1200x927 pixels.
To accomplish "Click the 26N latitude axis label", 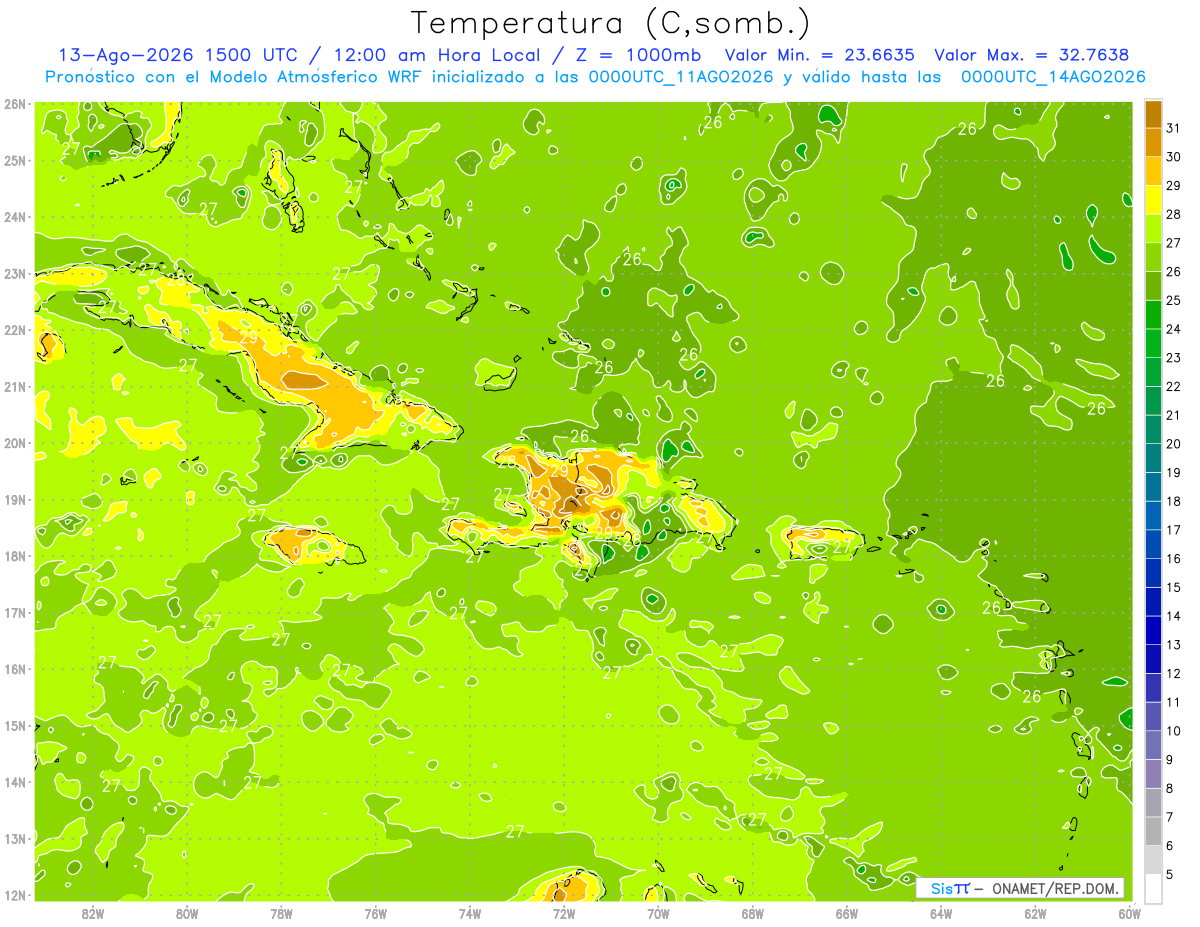I will (15, 104).
